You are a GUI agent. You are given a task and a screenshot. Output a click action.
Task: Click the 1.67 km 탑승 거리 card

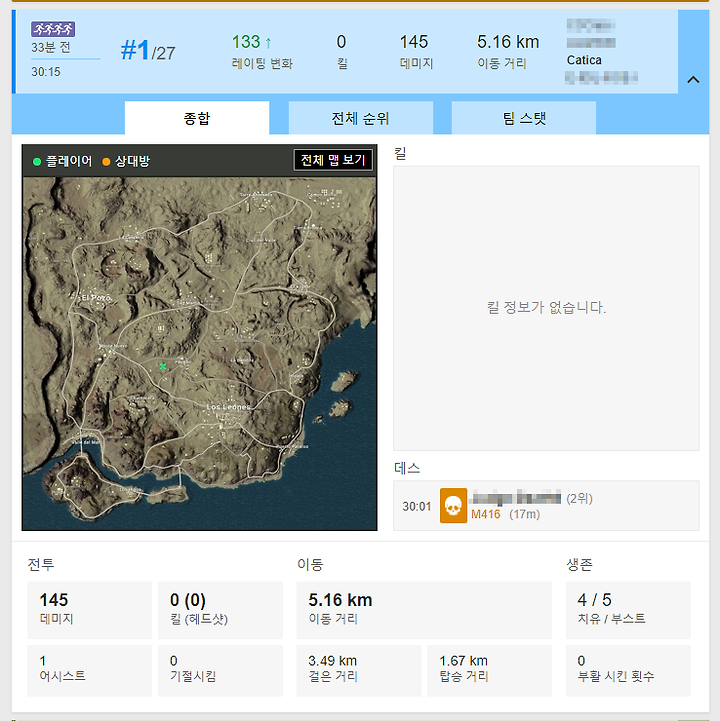point(490,670)
